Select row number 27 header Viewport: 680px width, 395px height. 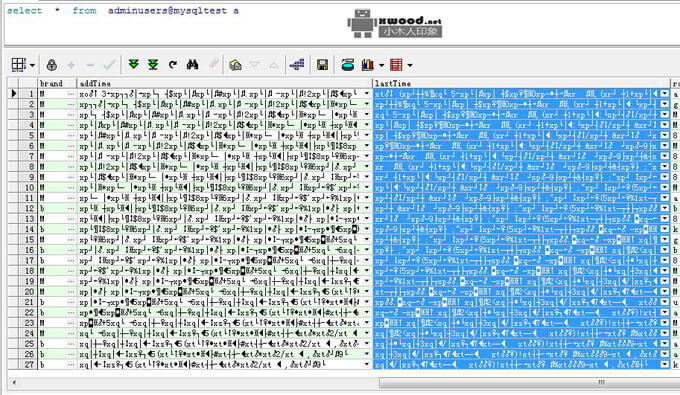click(28, 364)
